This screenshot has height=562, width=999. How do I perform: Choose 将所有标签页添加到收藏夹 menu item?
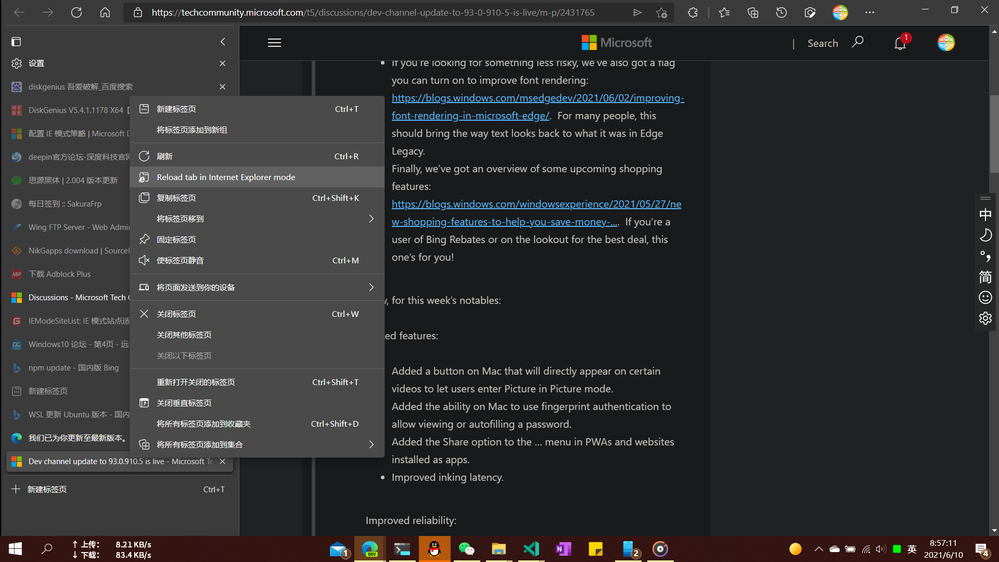257,424
